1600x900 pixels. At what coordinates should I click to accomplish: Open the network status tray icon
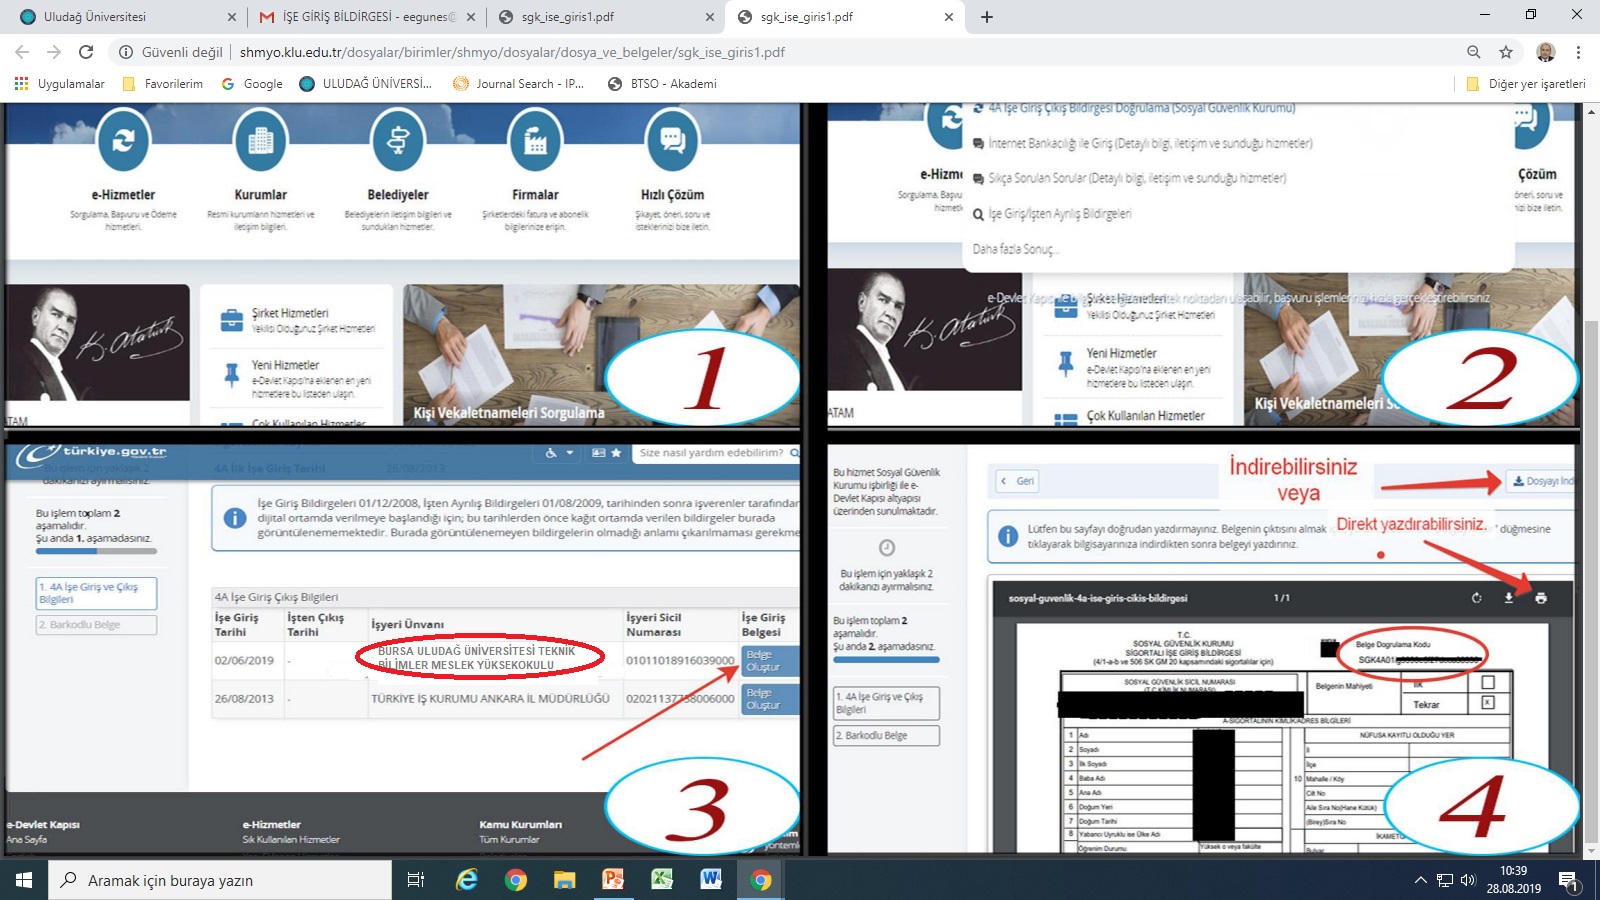(1445, 880)
